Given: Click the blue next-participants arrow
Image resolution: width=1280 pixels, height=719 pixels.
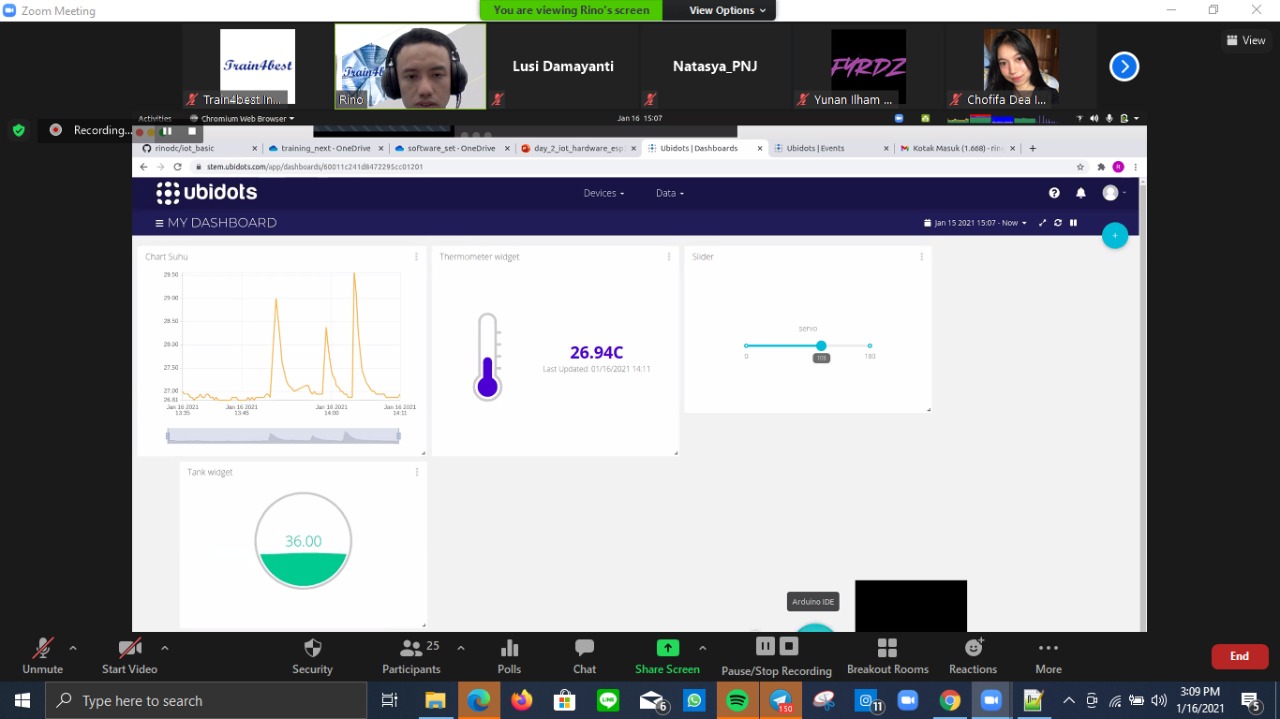Looking at the screenshot, I should (1124, 67).
